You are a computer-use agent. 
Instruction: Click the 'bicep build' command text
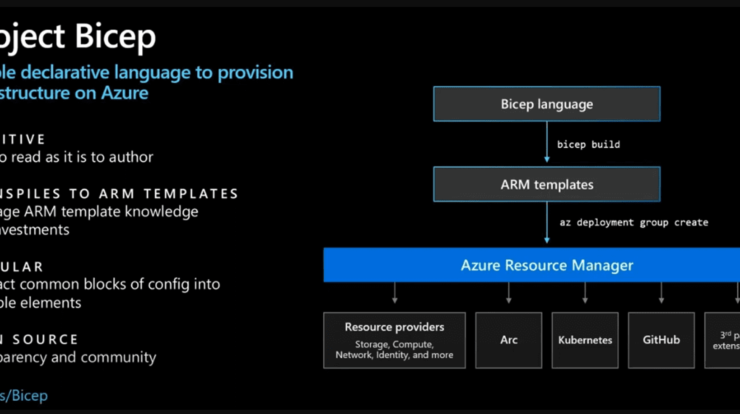click(x=589, y=144)
